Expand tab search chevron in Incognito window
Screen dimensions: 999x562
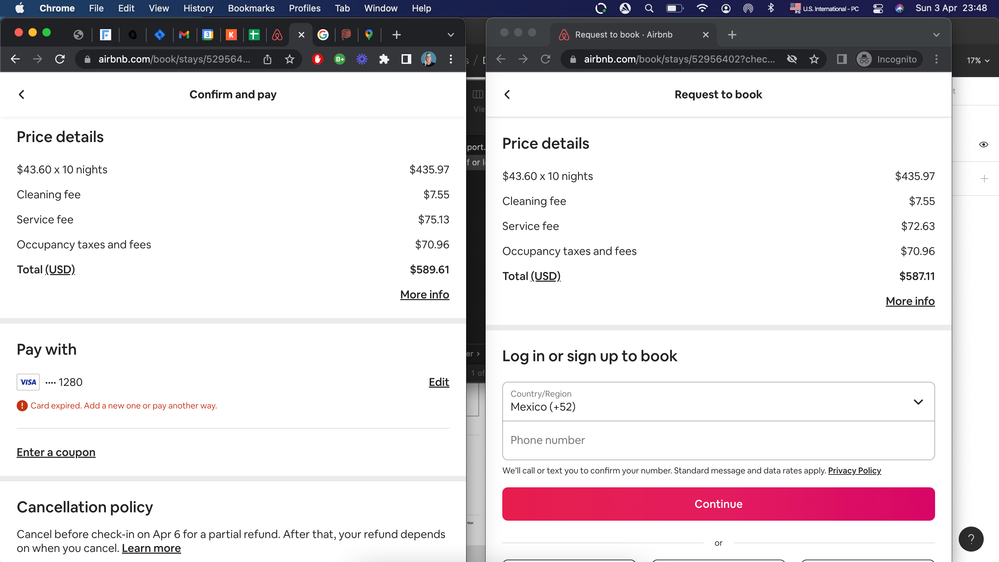click(x=936, y=35)
